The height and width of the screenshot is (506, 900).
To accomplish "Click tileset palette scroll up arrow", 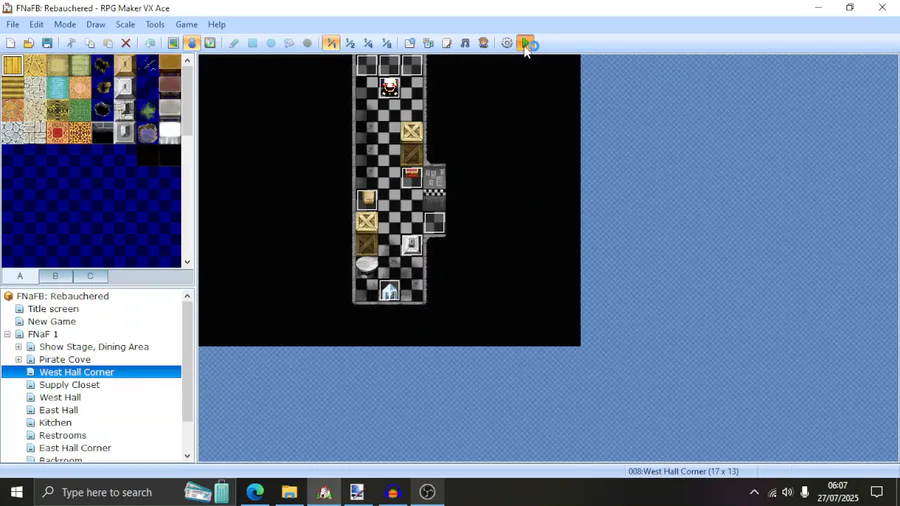I will (x=188, y=60).
